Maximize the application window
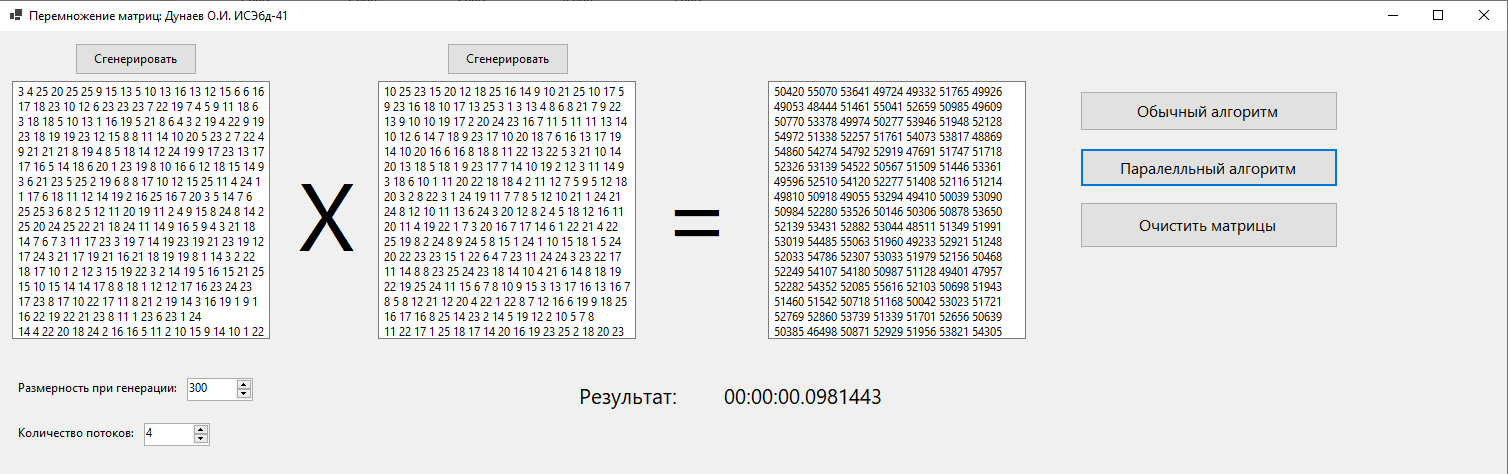 point(1438,15)
